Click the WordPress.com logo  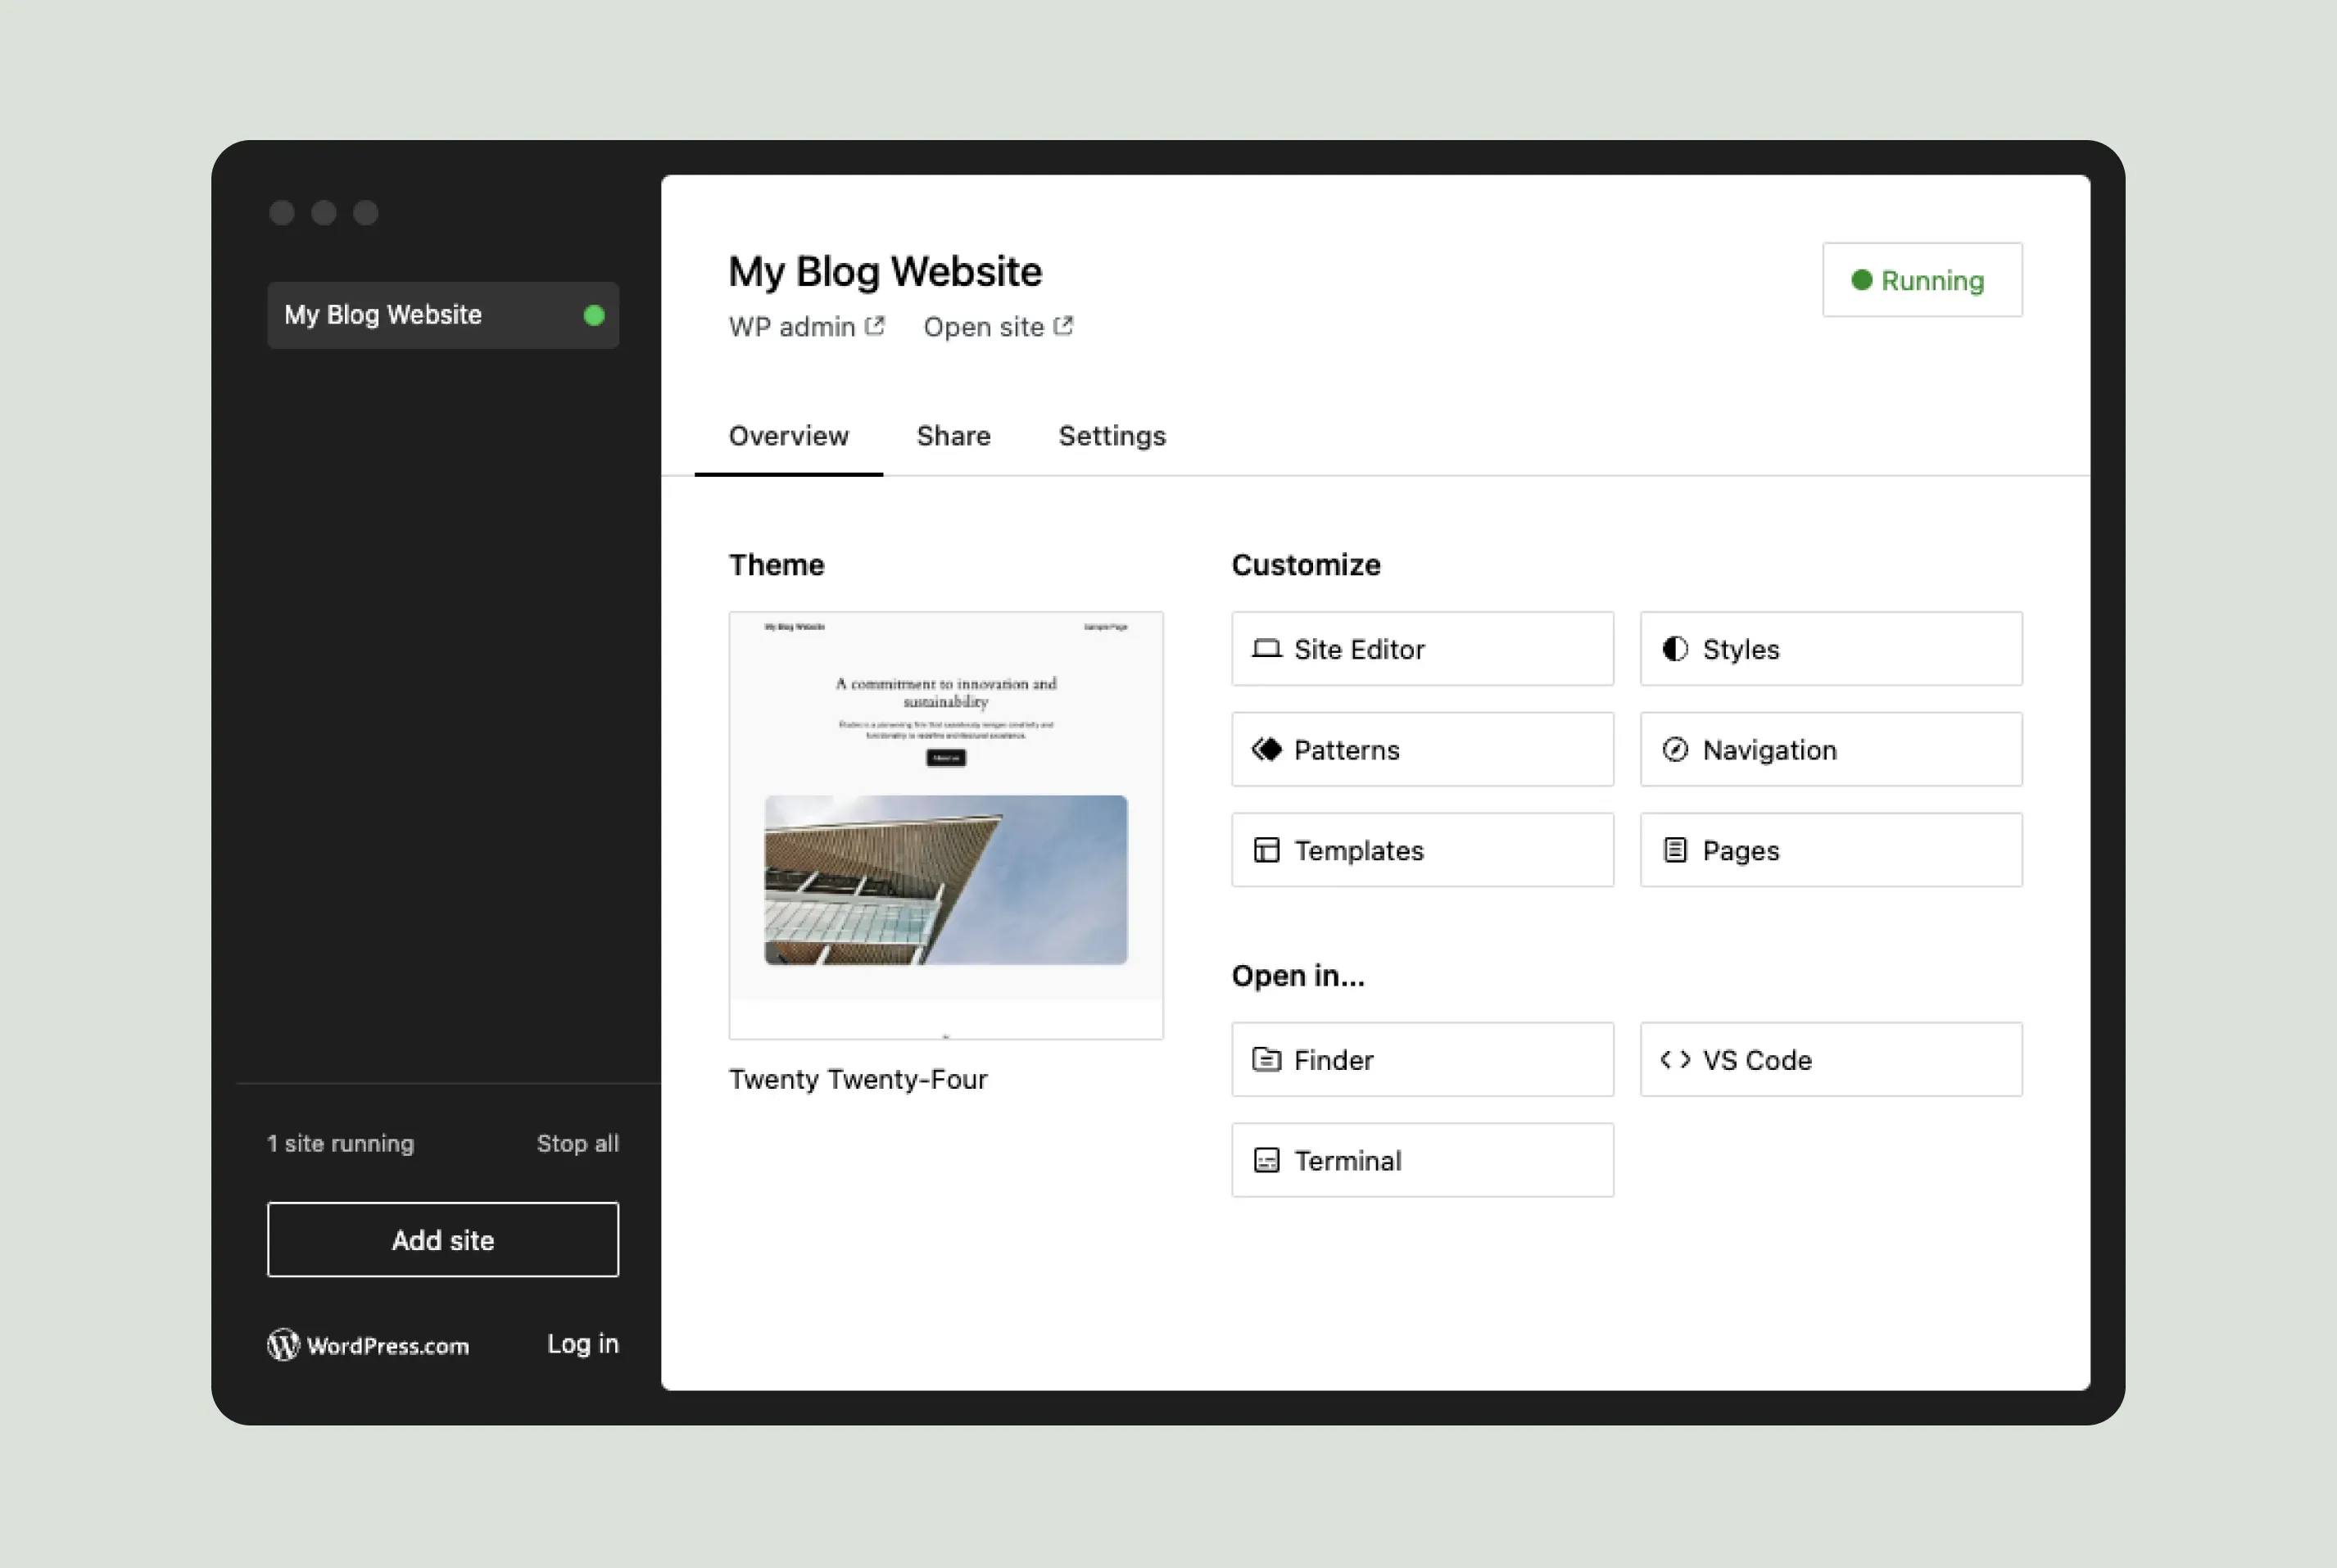(284, 1344)
